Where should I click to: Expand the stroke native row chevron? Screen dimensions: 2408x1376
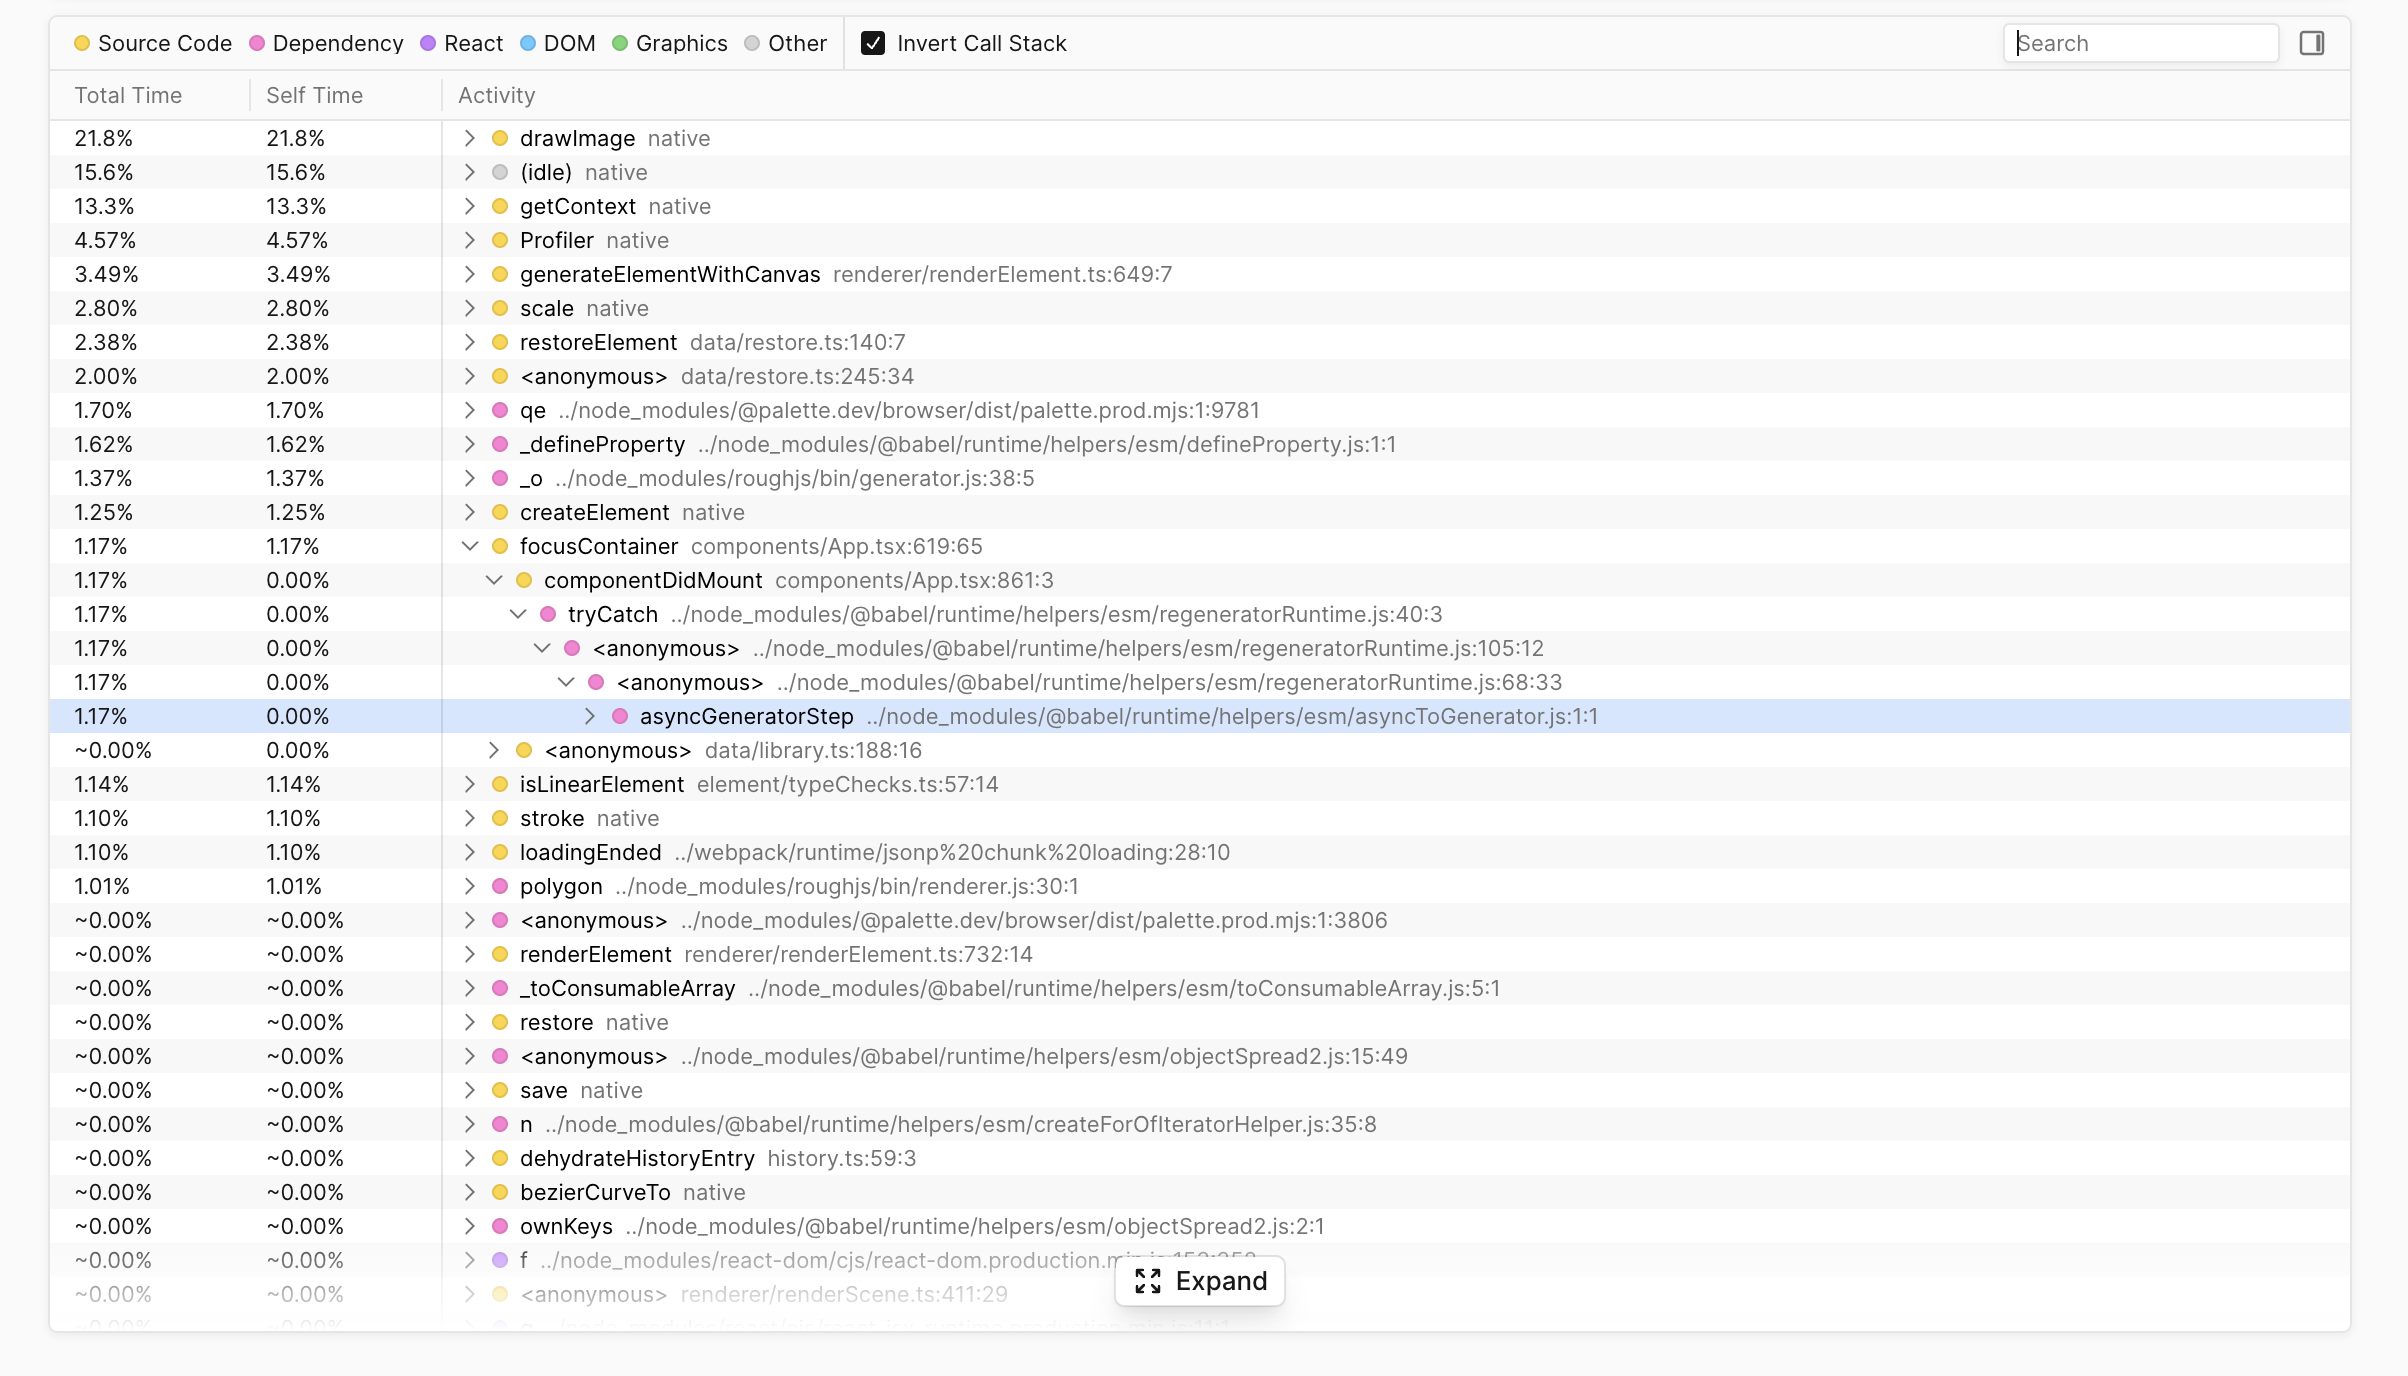469,818
